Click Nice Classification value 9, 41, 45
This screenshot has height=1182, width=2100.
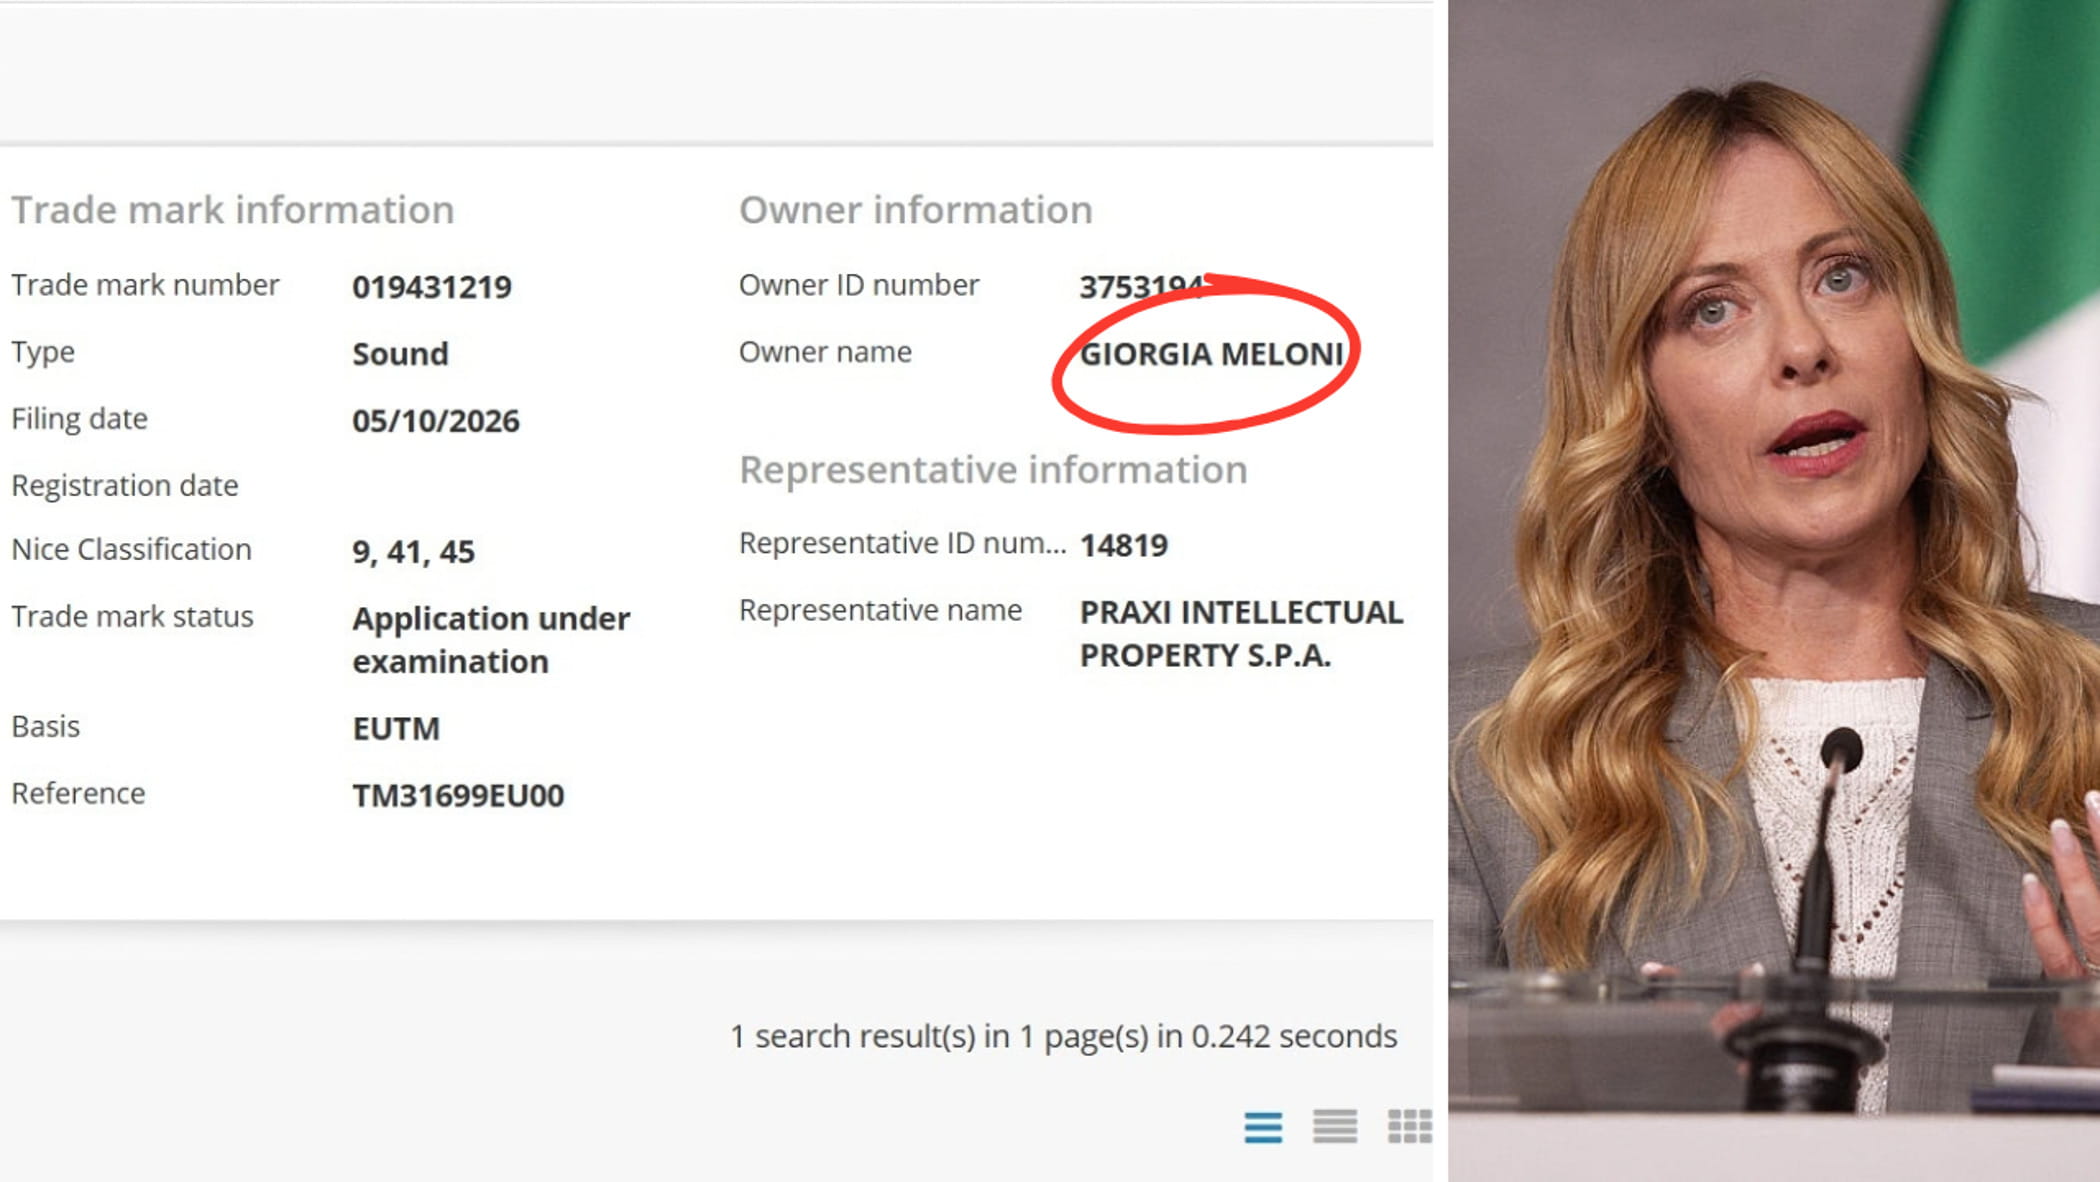click(x=413, y=552)
